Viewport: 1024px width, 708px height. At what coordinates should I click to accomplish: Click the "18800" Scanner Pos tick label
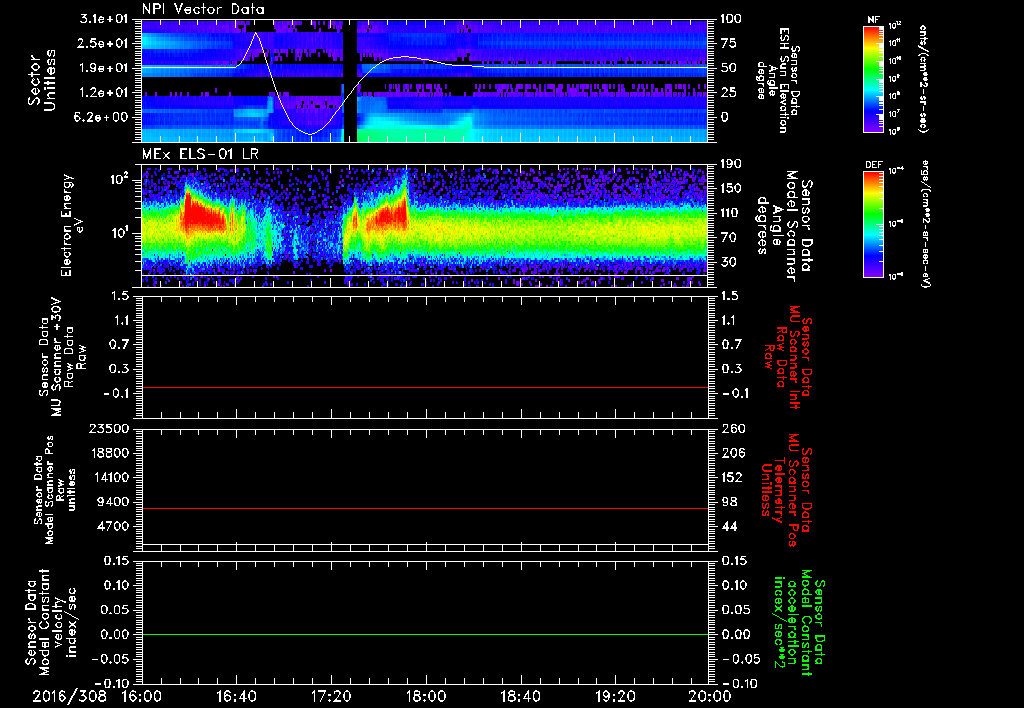coord(109,453)
